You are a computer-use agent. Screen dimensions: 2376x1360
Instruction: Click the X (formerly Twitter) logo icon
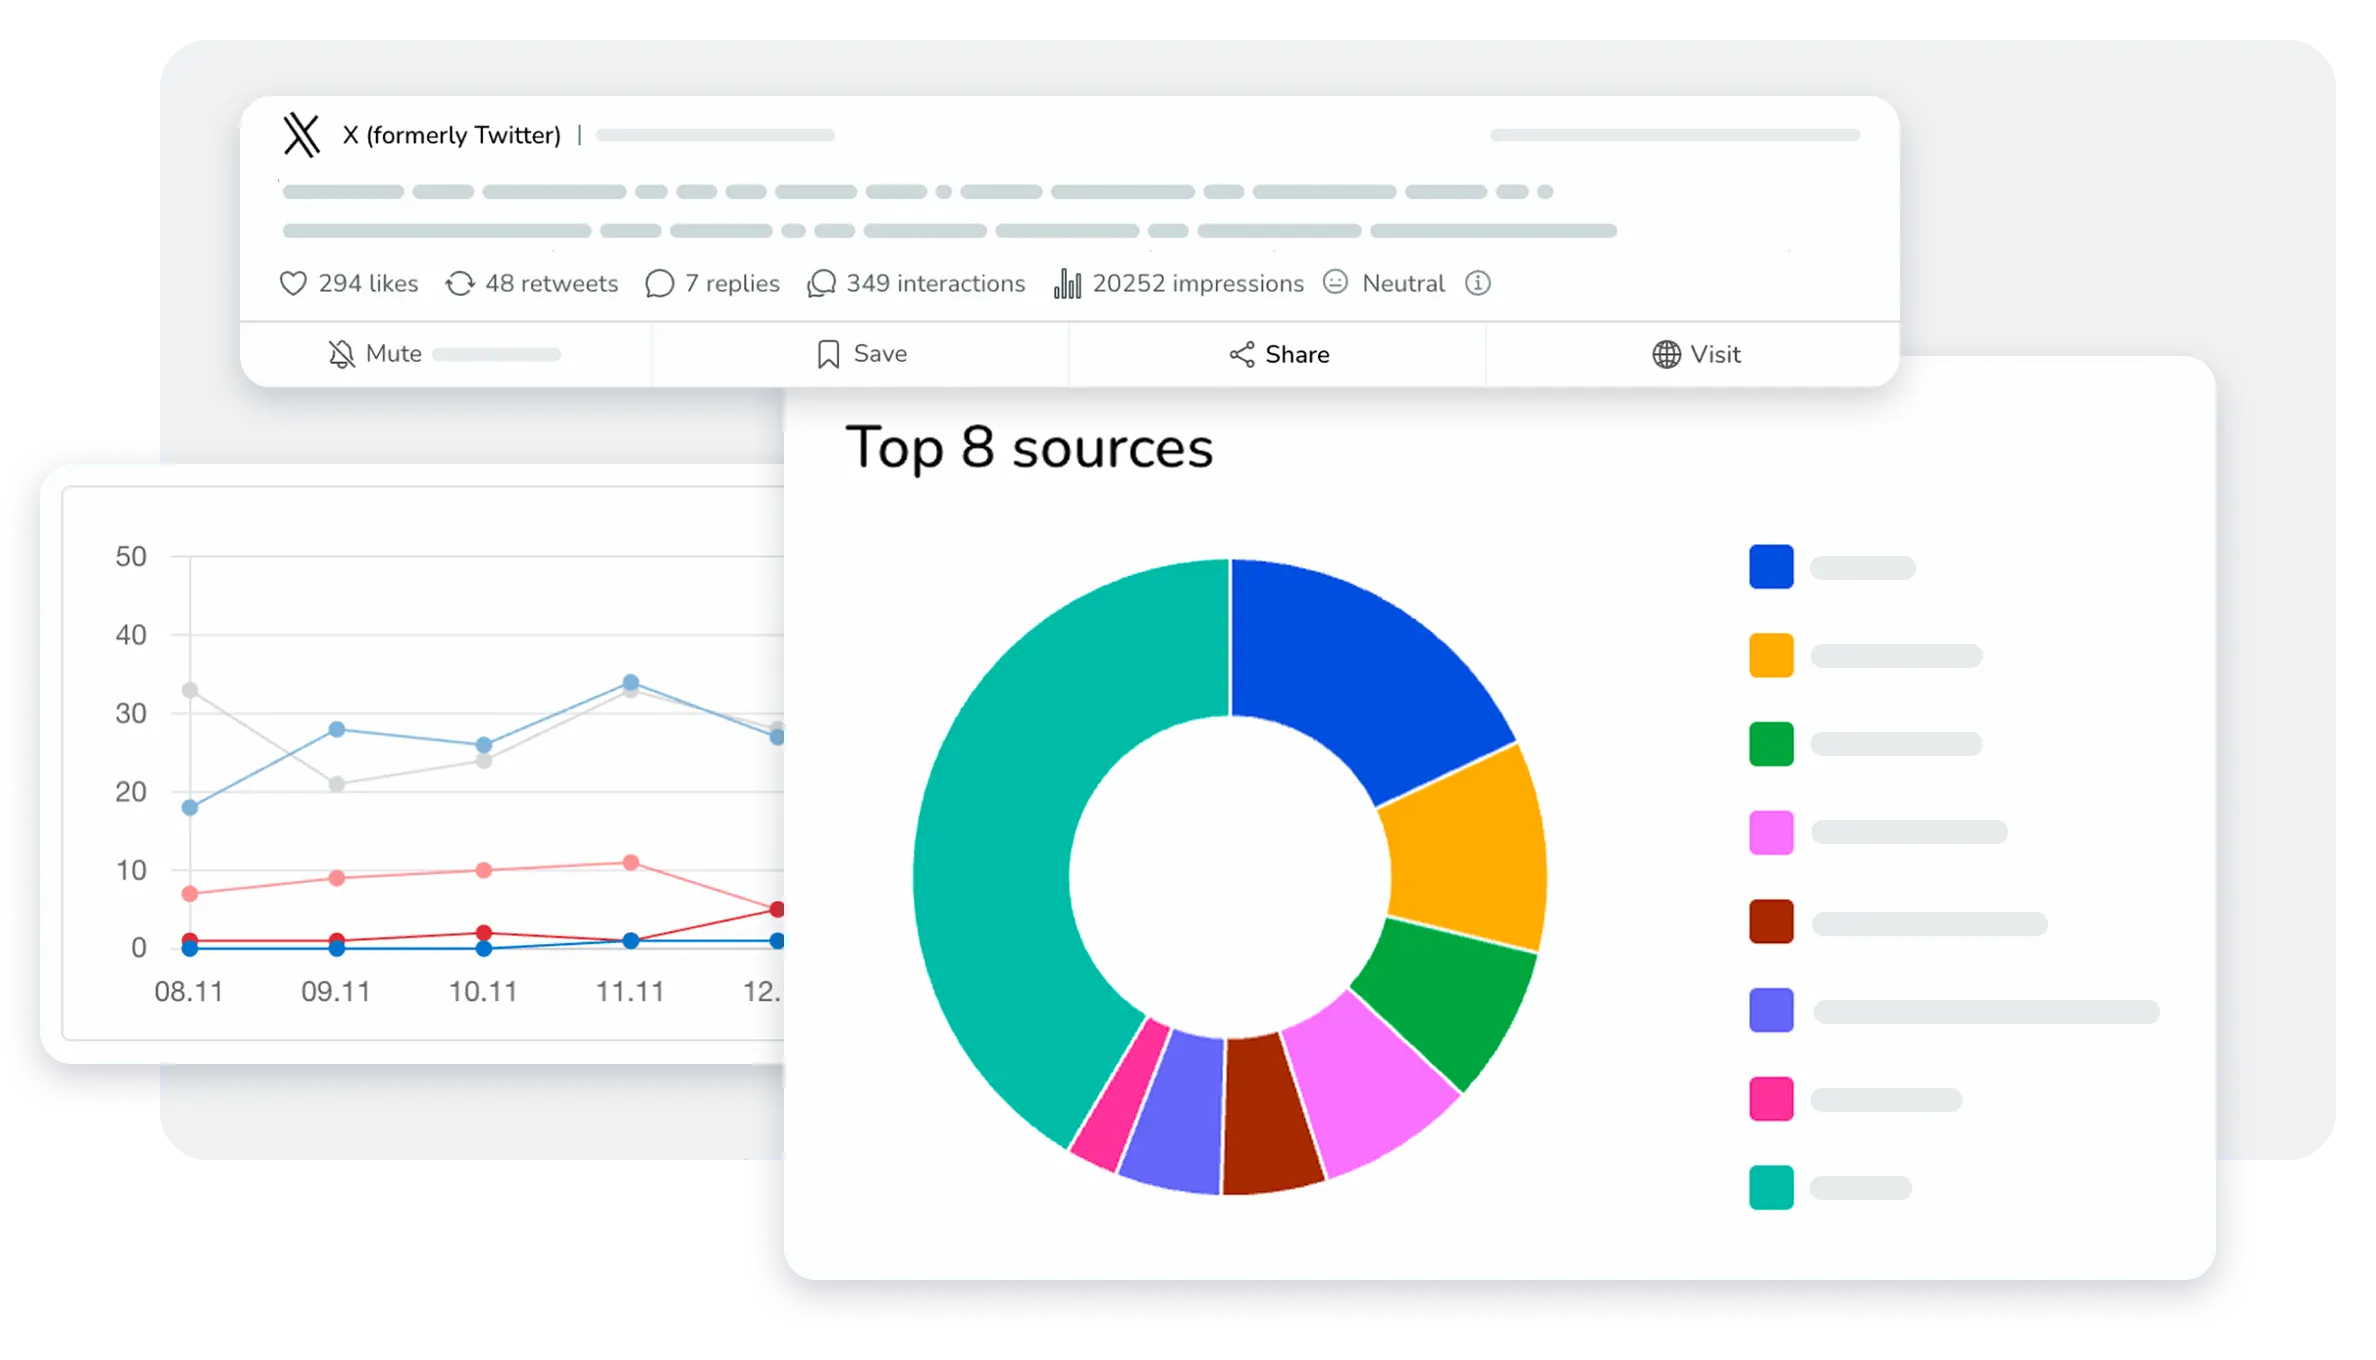point(301,135)
